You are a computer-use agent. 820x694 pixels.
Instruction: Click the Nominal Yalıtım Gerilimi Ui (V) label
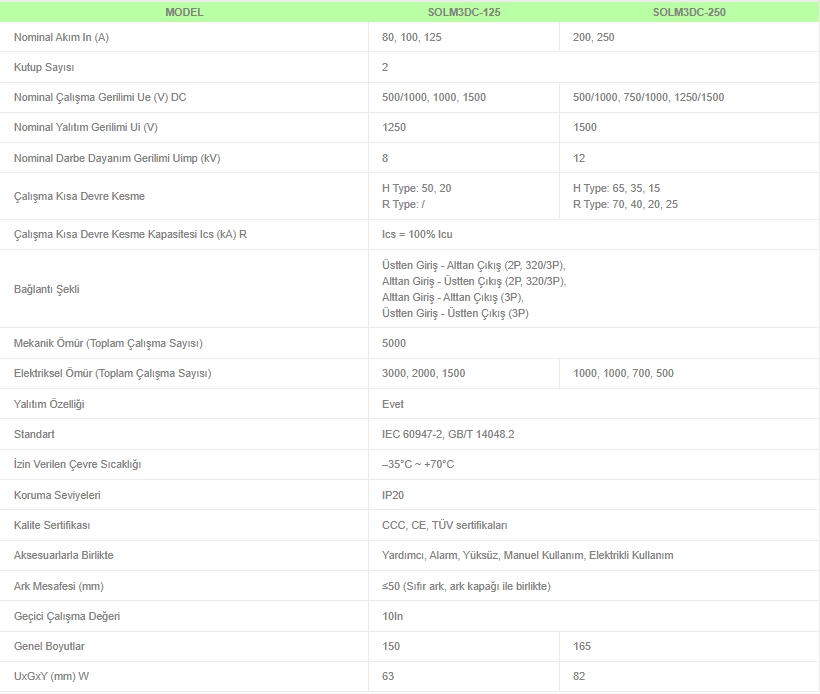[86, 127]
